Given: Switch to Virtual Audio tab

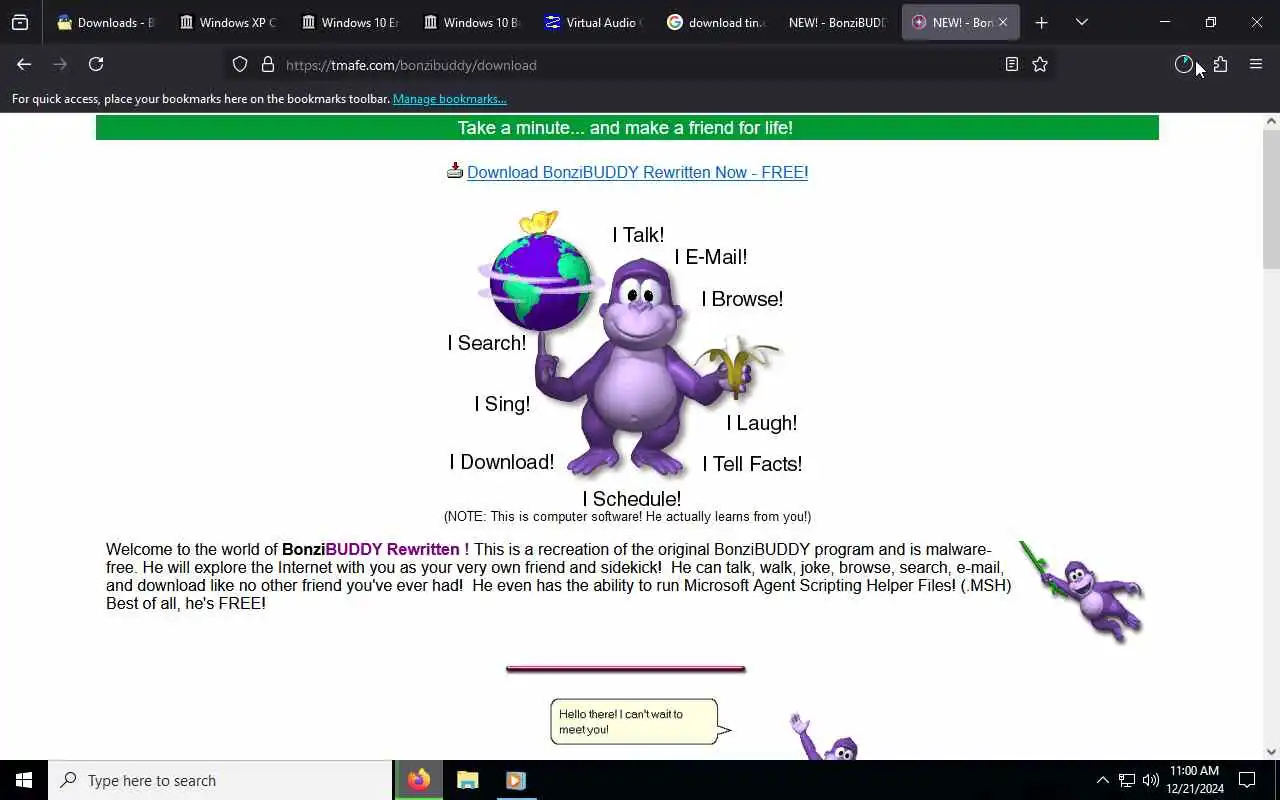Looking at the screenshot, I should click(x=595, y=22).
